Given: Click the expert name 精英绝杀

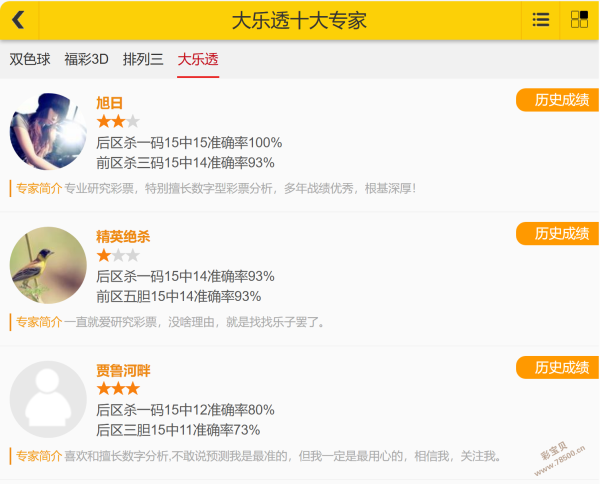Looking at the screenshot, I should pyautogui.click(x=123, y=237).
